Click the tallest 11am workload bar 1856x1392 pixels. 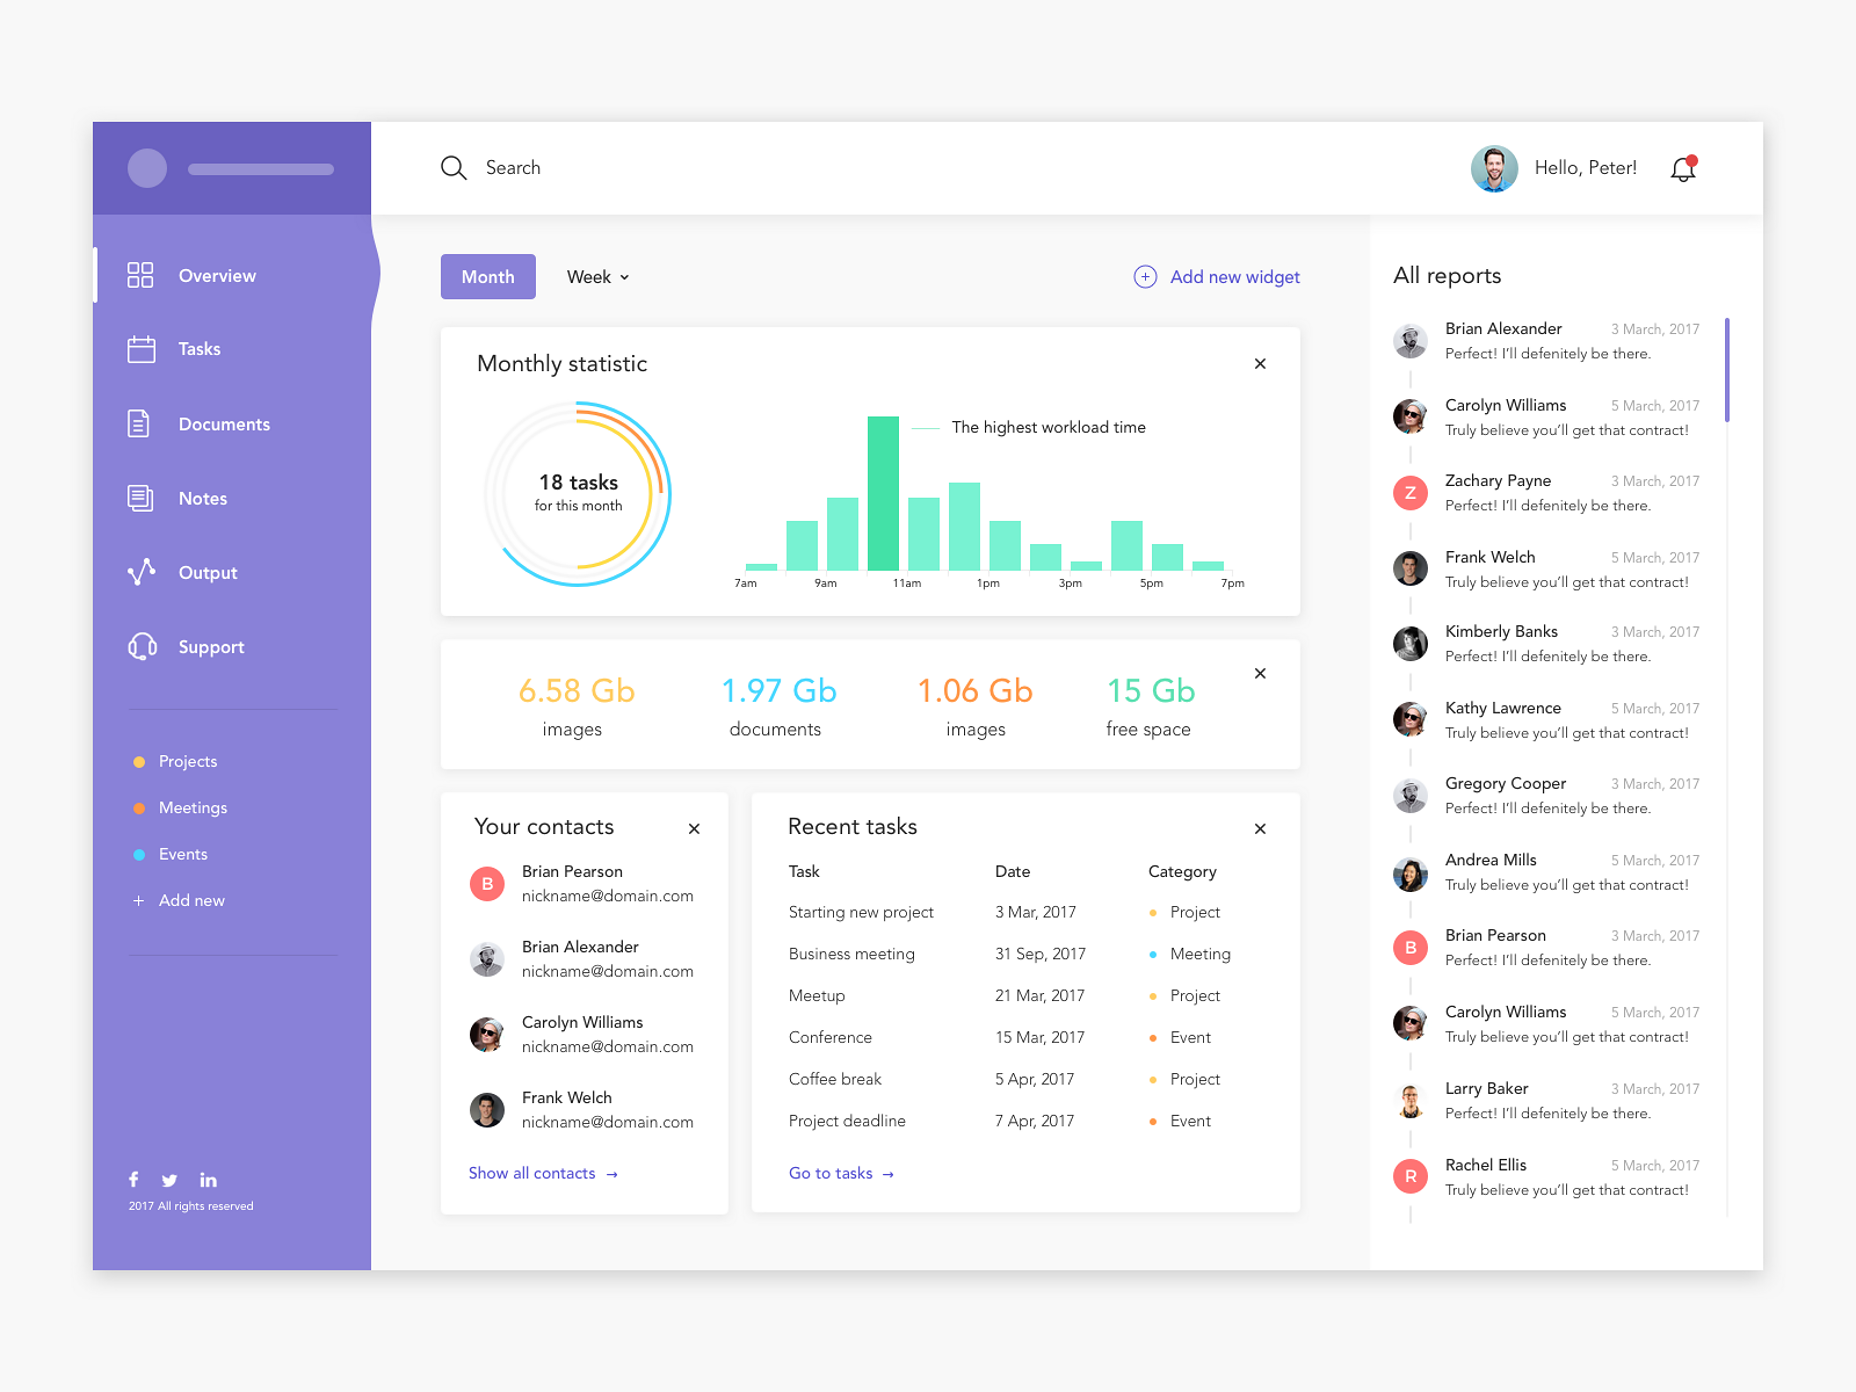point(882,493)
